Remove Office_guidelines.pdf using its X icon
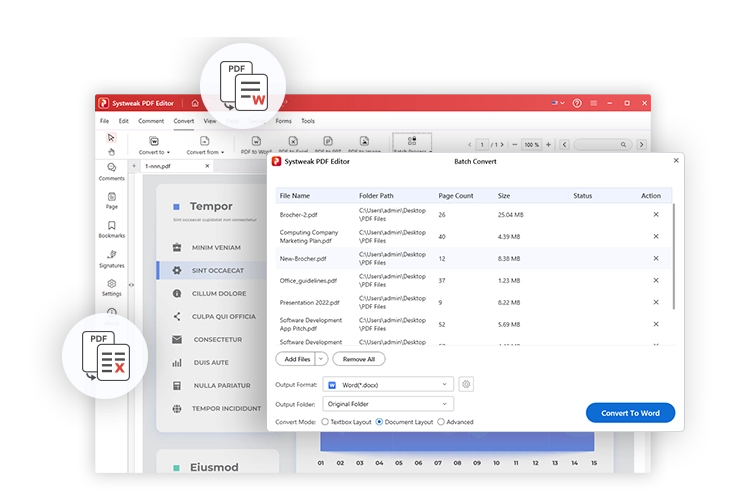740x500 pixels. click(656, 280)
